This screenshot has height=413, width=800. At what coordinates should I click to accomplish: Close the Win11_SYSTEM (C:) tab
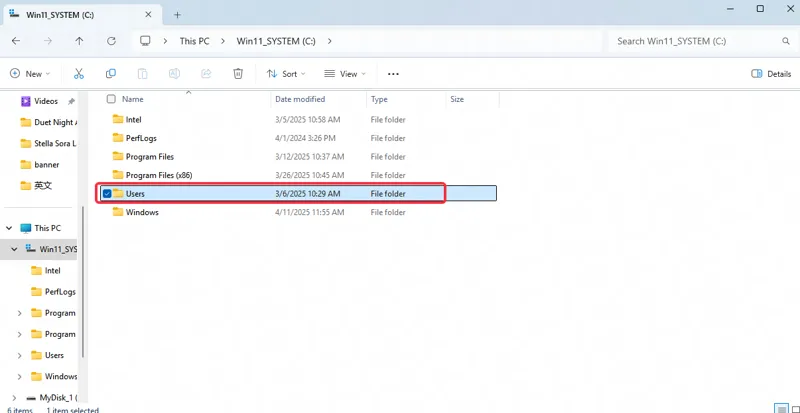[148, 15]
